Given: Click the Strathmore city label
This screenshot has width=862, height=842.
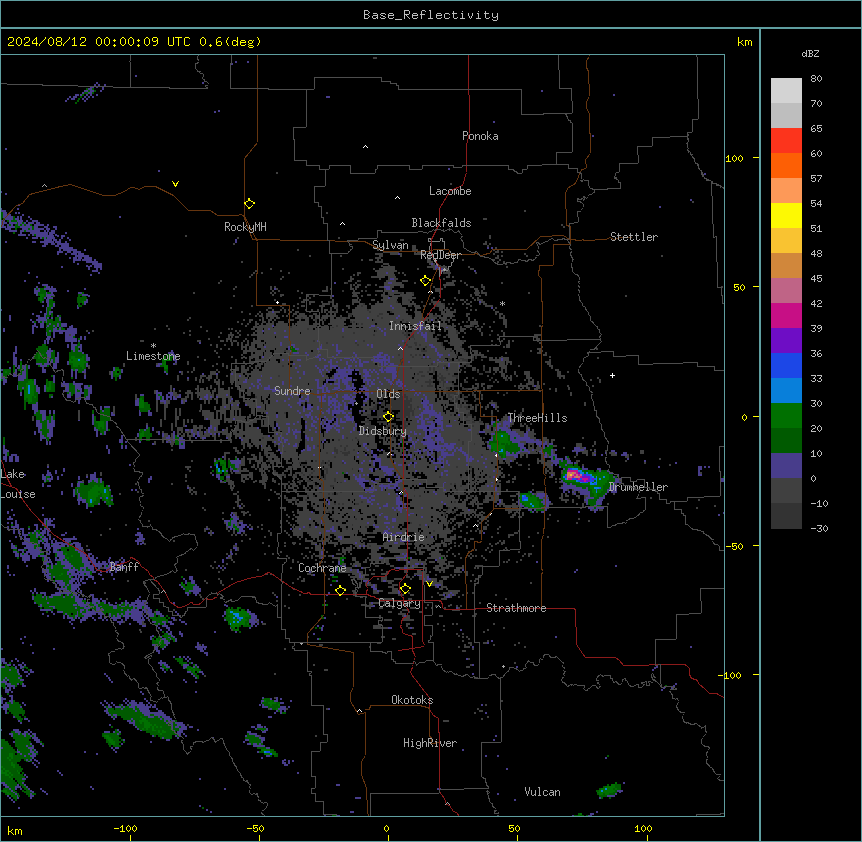Looking at the screenshot, I should (516, 608).
